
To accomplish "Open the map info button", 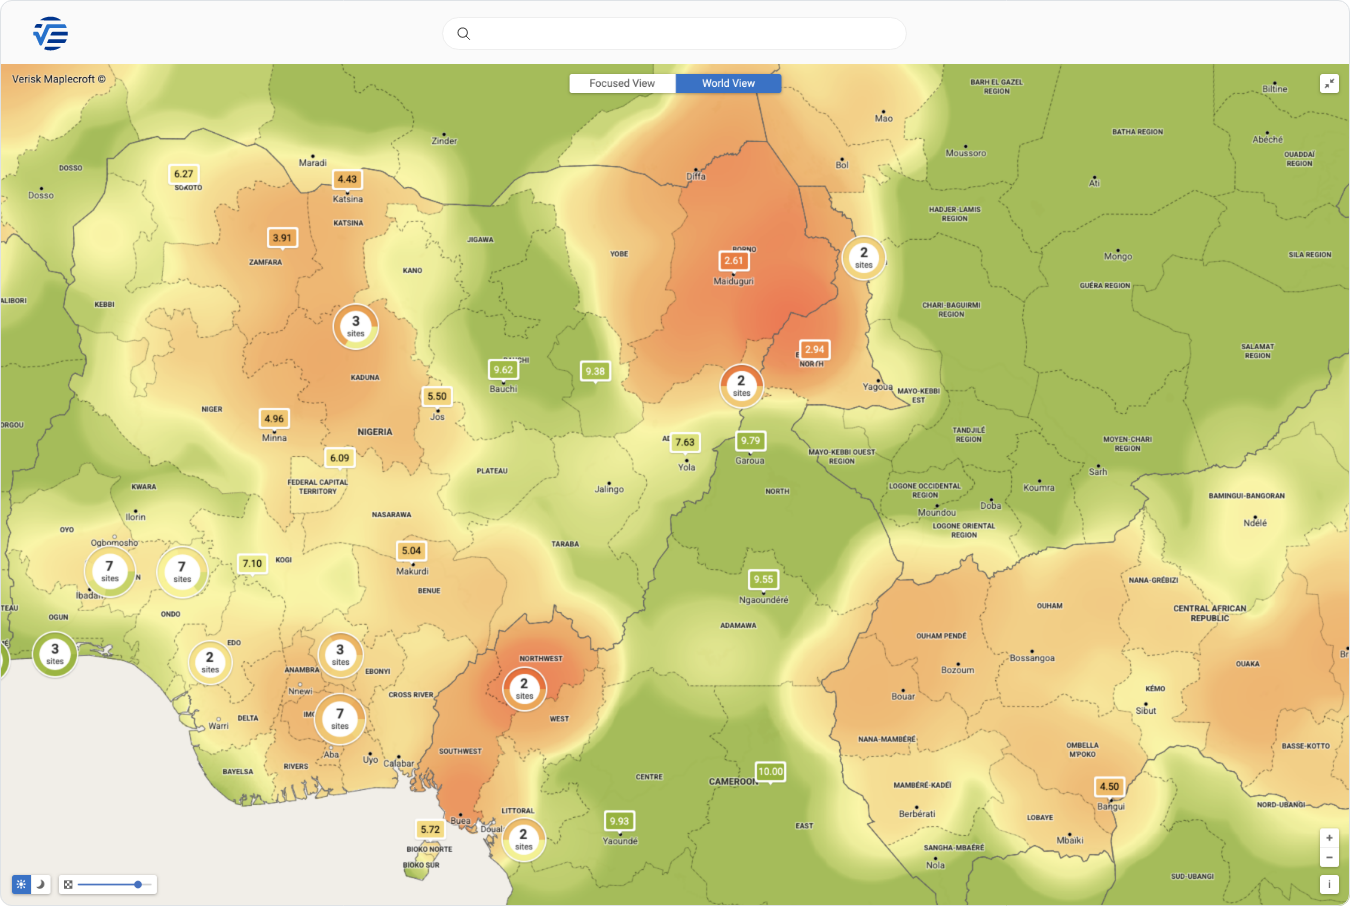I will pos(1329,884).
